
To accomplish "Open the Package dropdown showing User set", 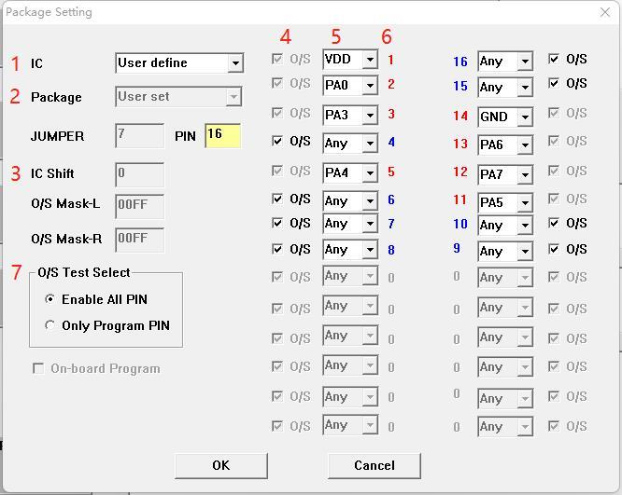I will tap(179, 96).
